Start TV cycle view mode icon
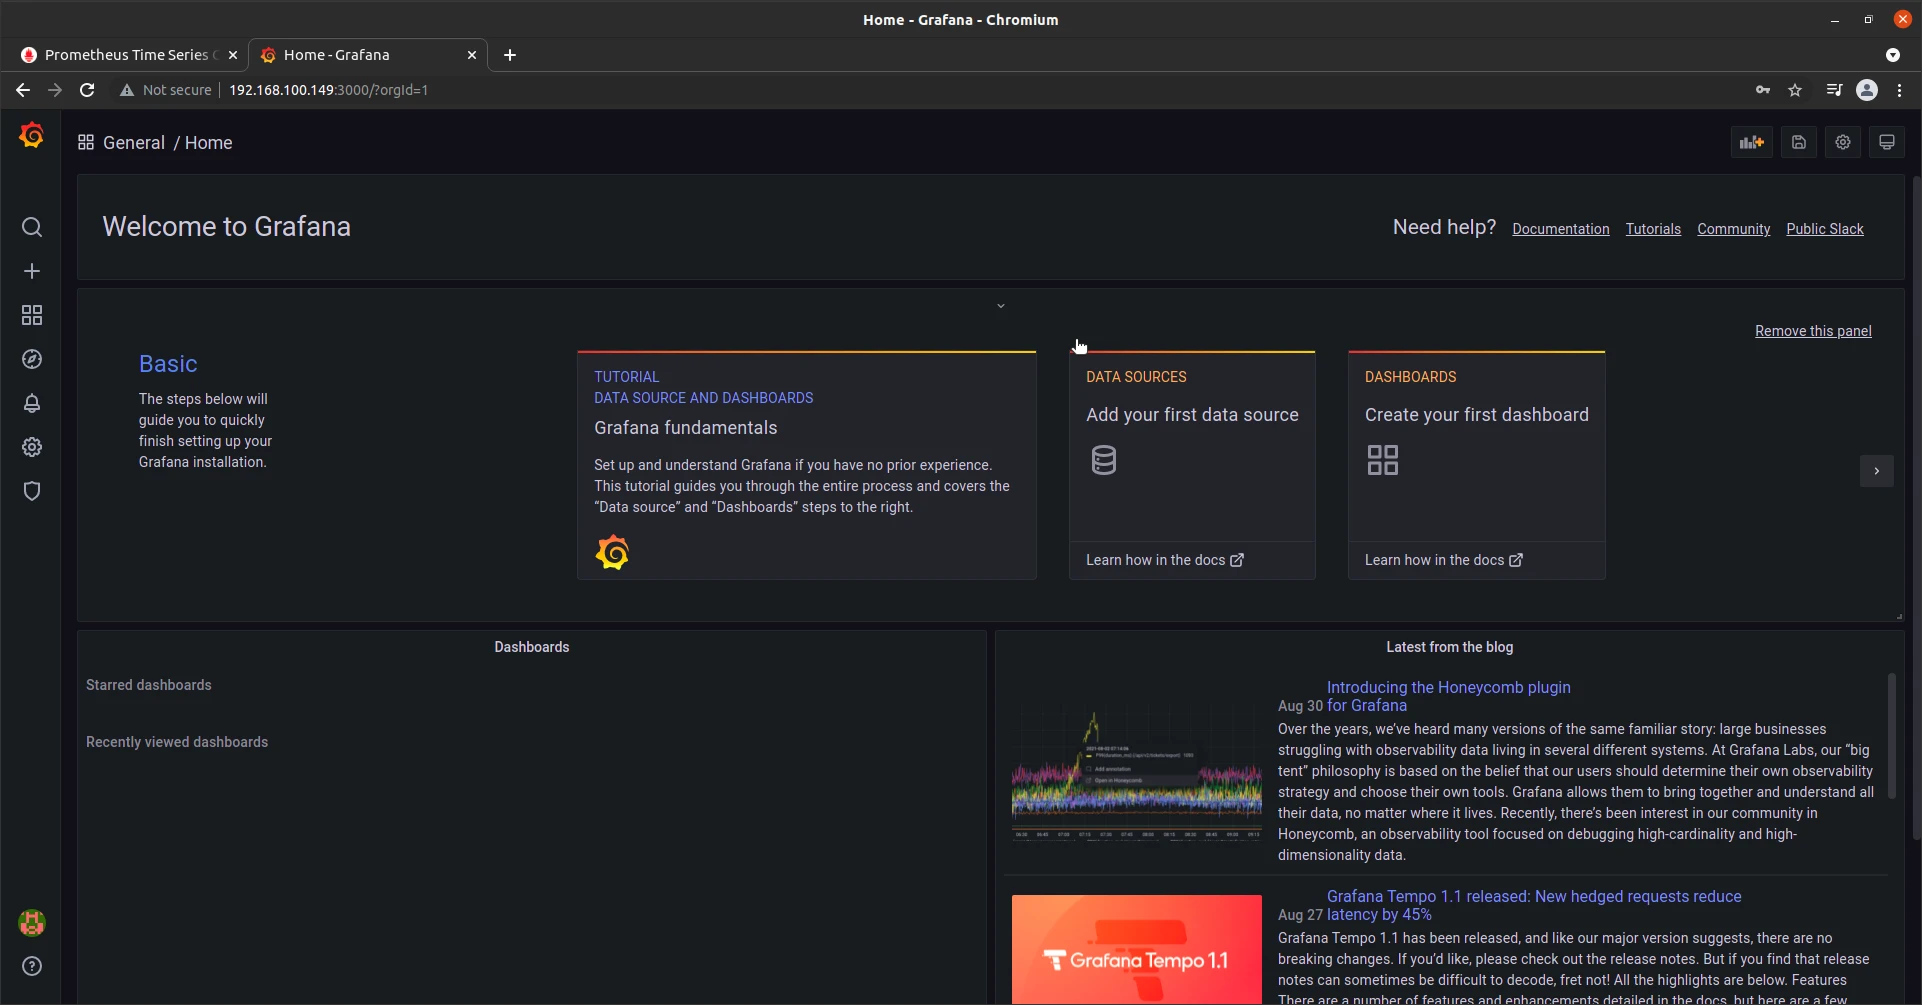Screen dimensions: 1922x1005 (x=1886, y=142)
